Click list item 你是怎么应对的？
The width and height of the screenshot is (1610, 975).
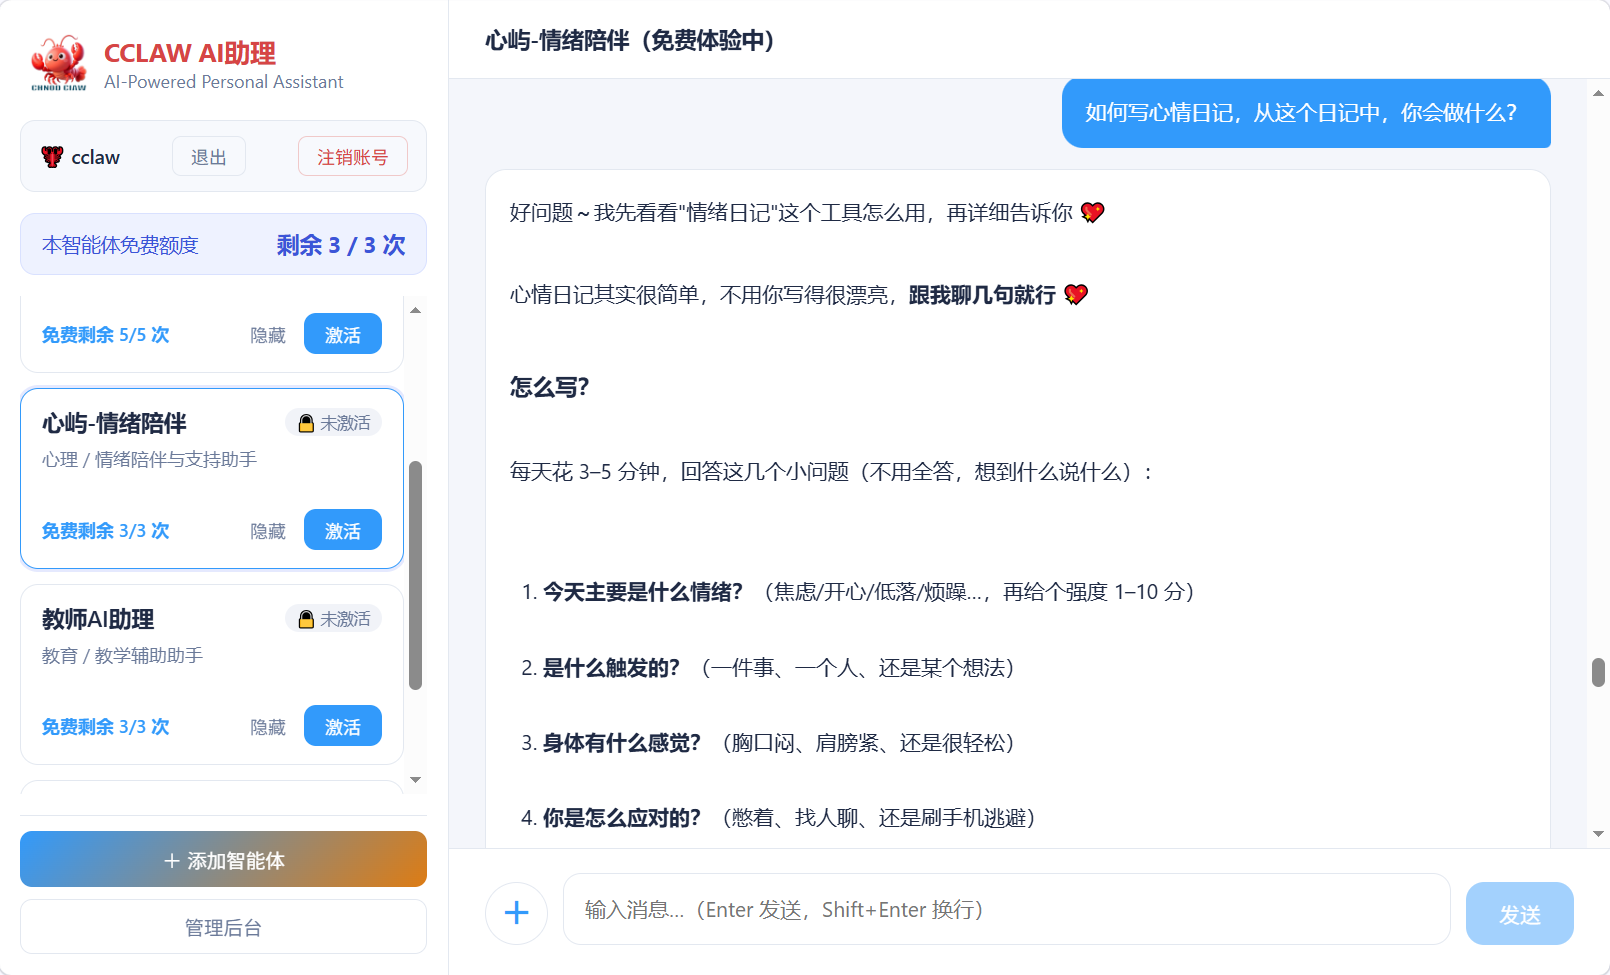(621, 818)
